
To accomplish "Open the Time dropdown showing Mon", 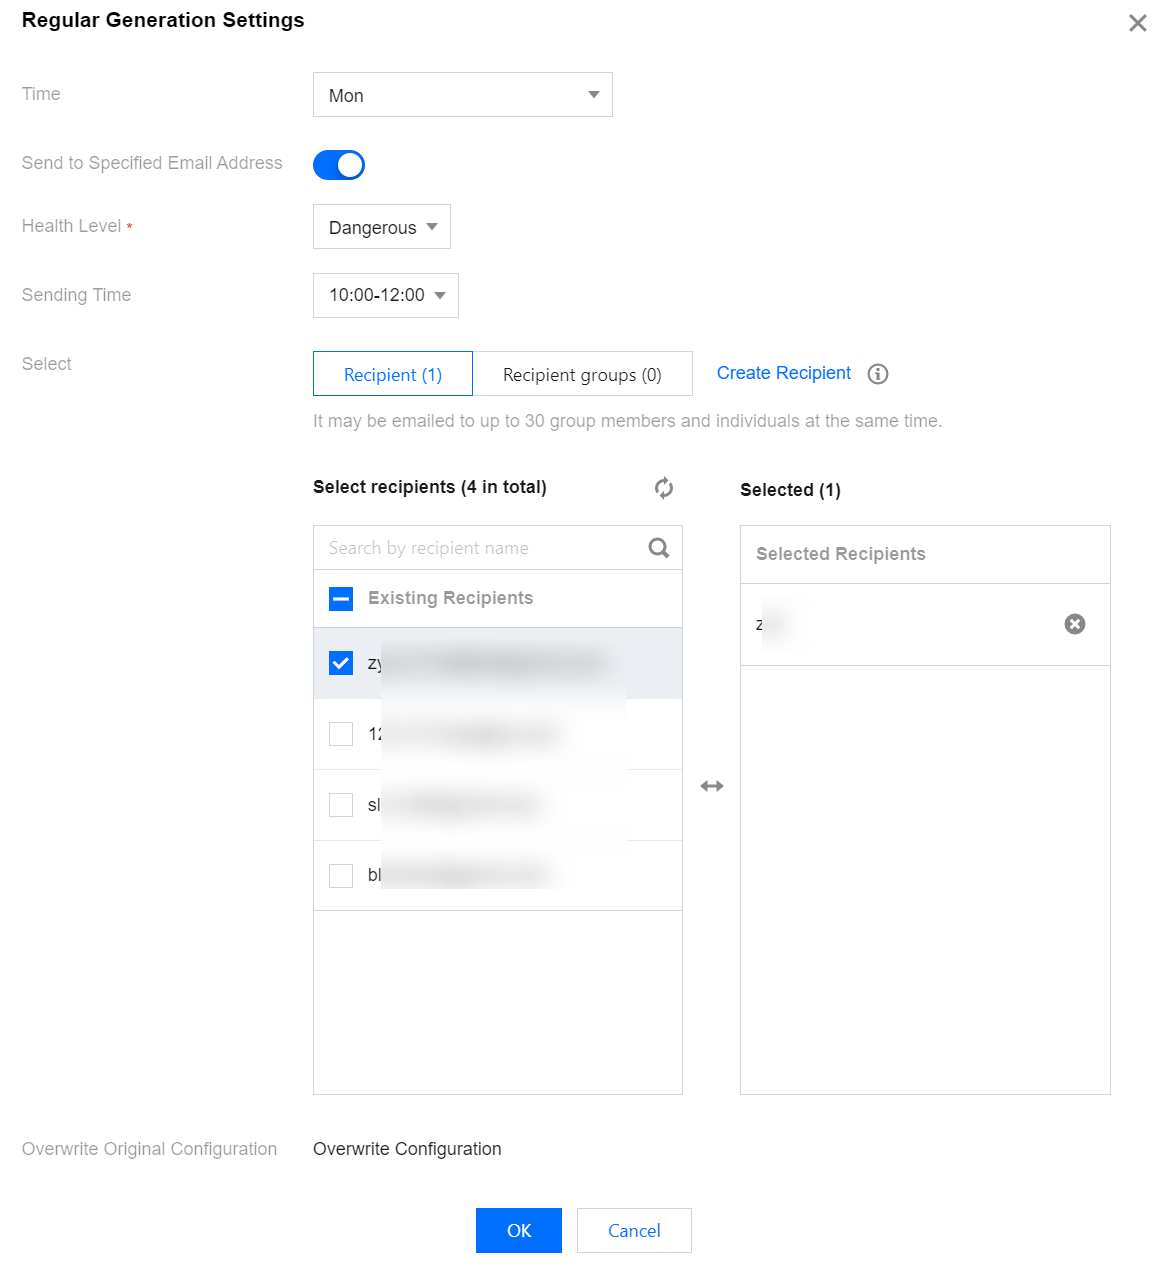I will 462,95.
